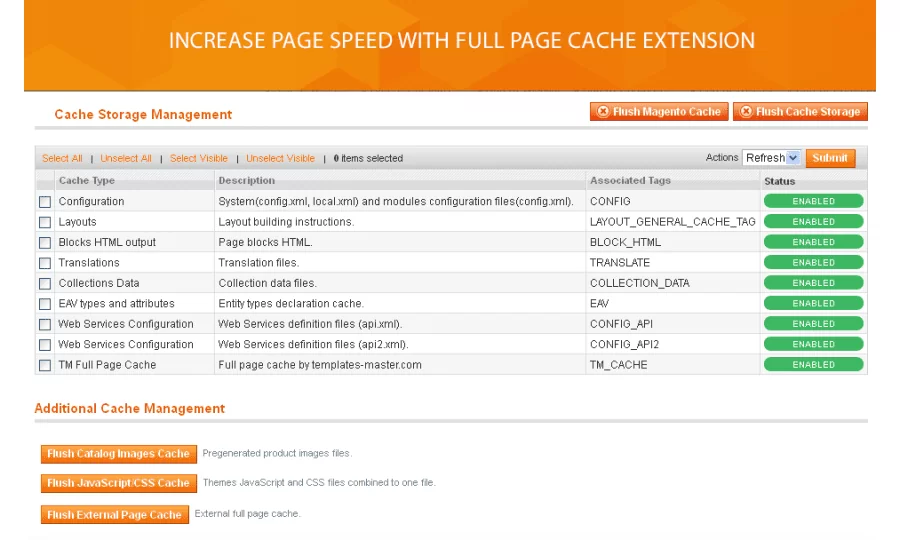The width and height of the screenshot is (900, 540).
Task: Tick the Configuration cache type checkbox
Action: point(45,202)
